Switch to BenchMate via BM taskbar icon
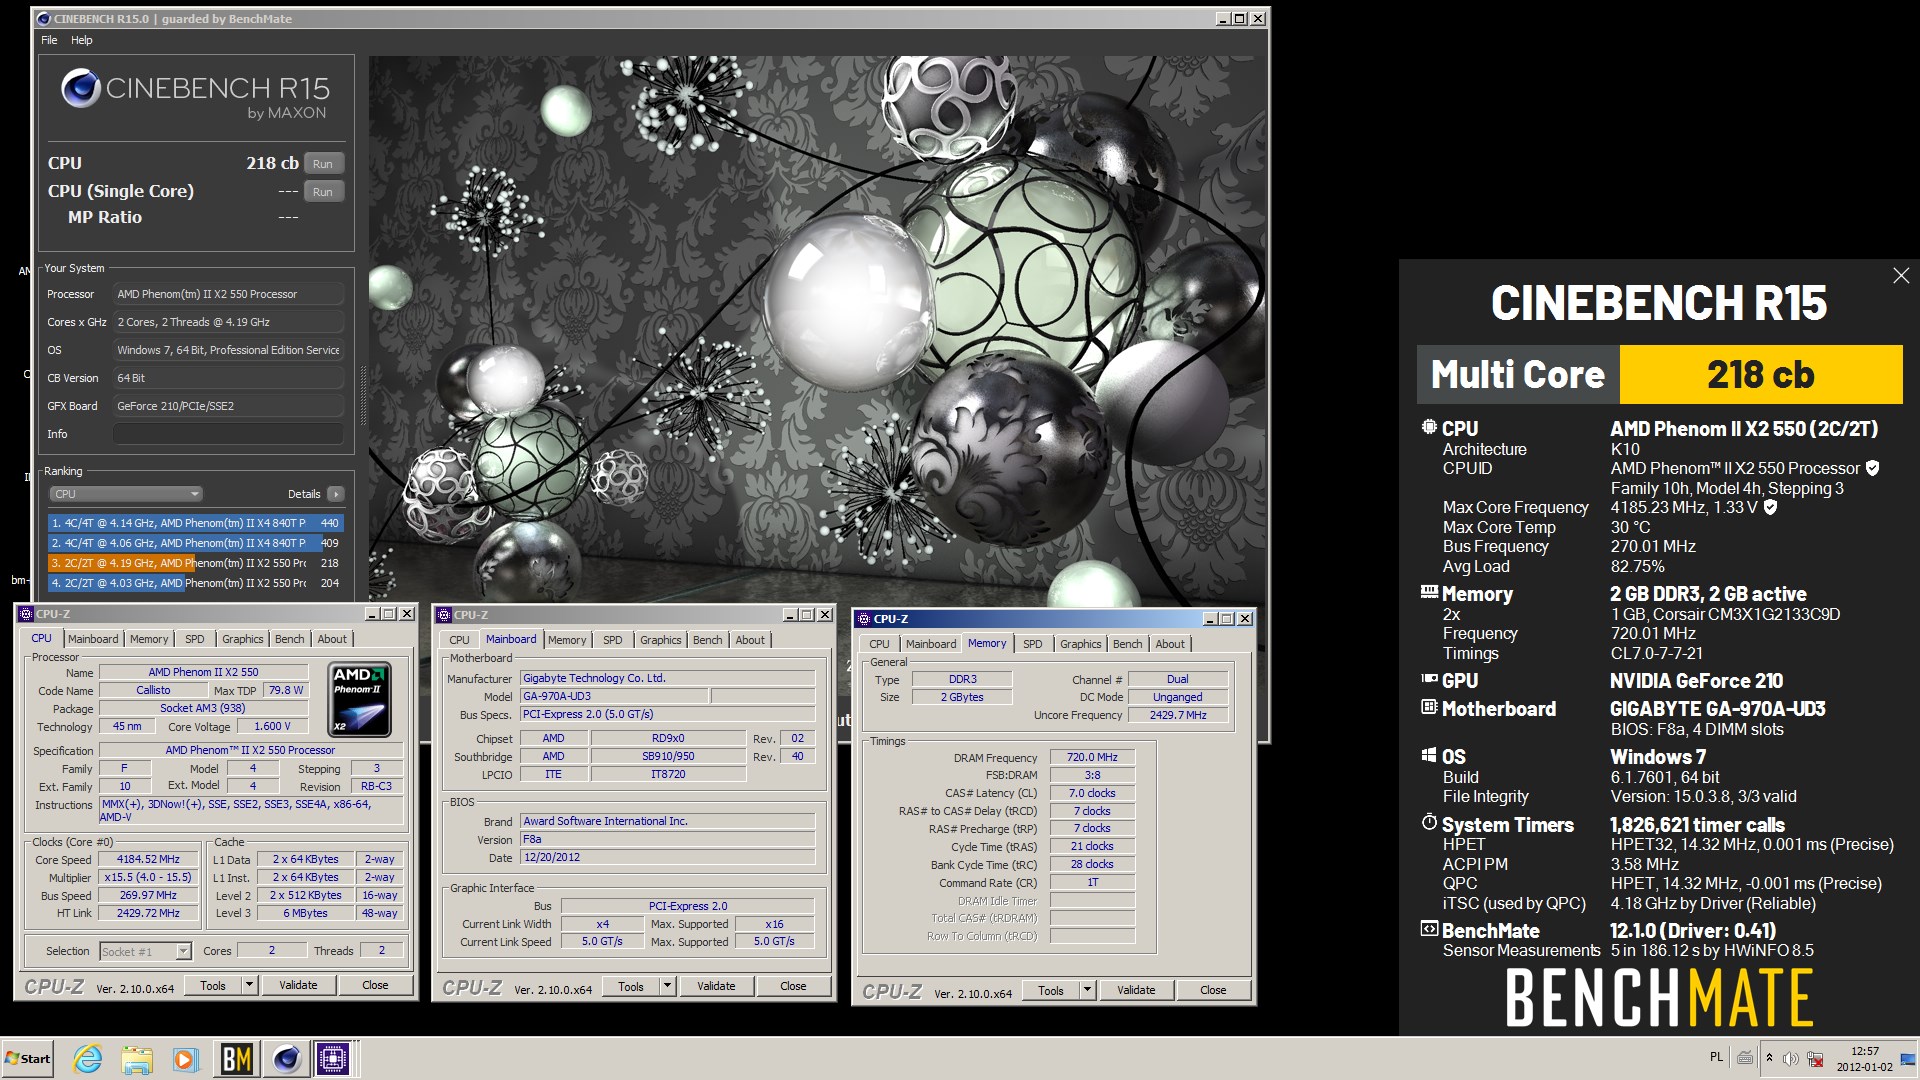The height and width of the screenshot is (1080, 1920). pyautogui.click(x=236, y=1058)
